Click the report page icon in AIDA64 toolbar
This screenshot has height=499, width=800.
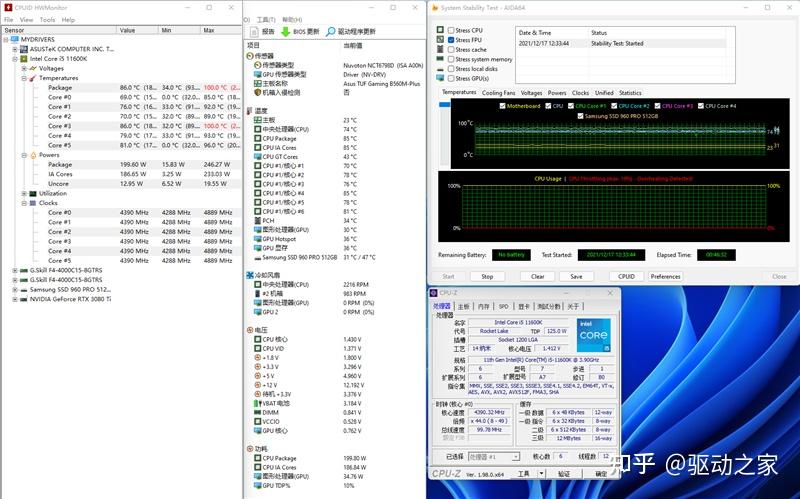coord(255,32)
